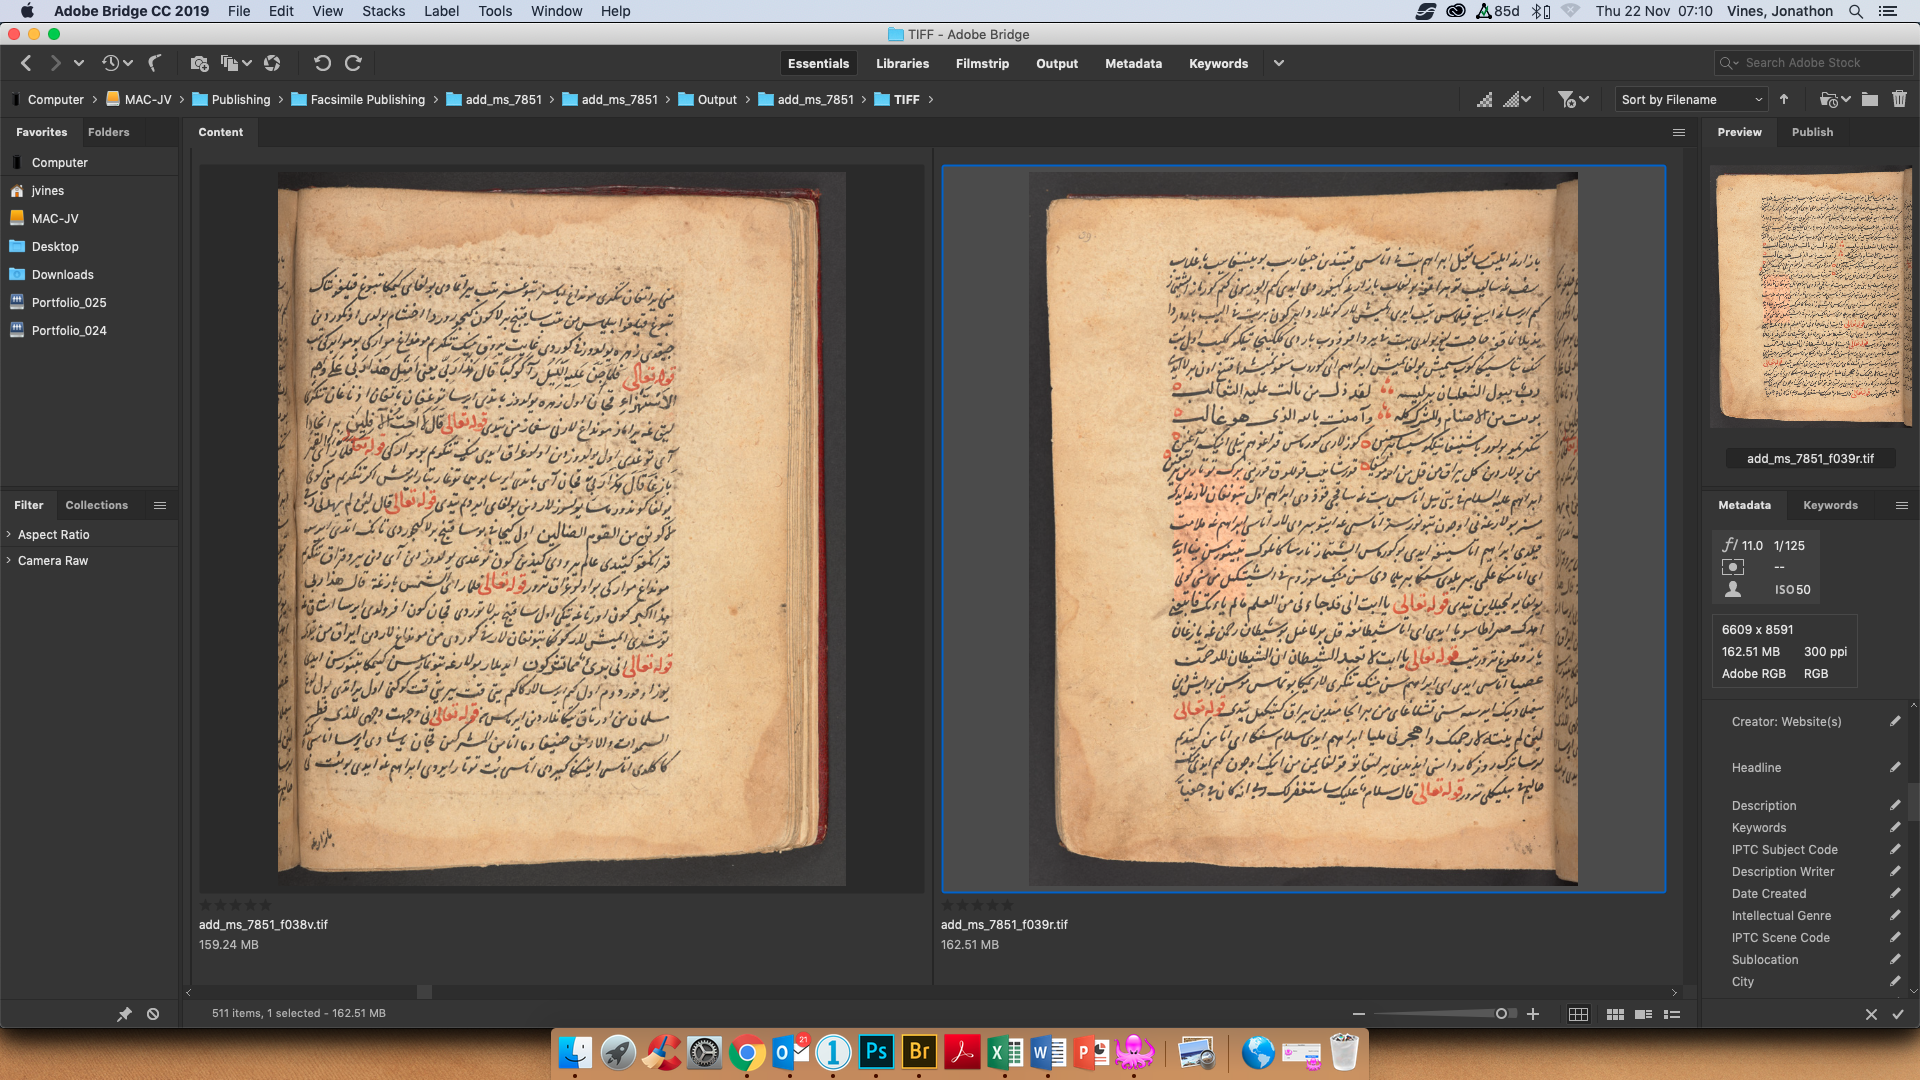Apply metadata changes with checkmark
The height and width of the screenshot is (1080, 1920).
click(1898, 1014)
